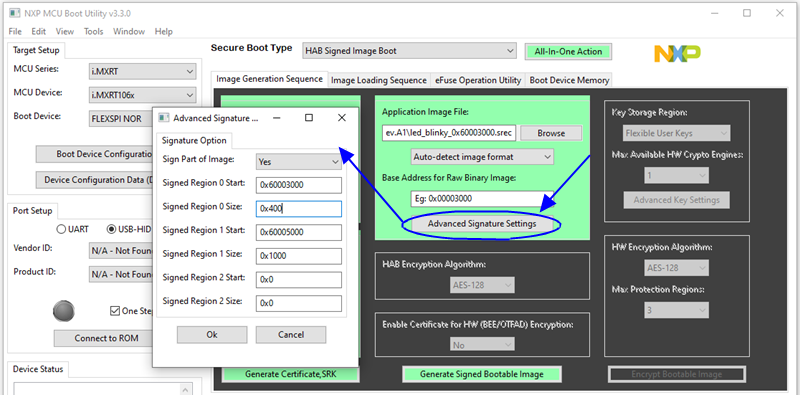Switch to Image Loading Sequence tab

point(379,80)
